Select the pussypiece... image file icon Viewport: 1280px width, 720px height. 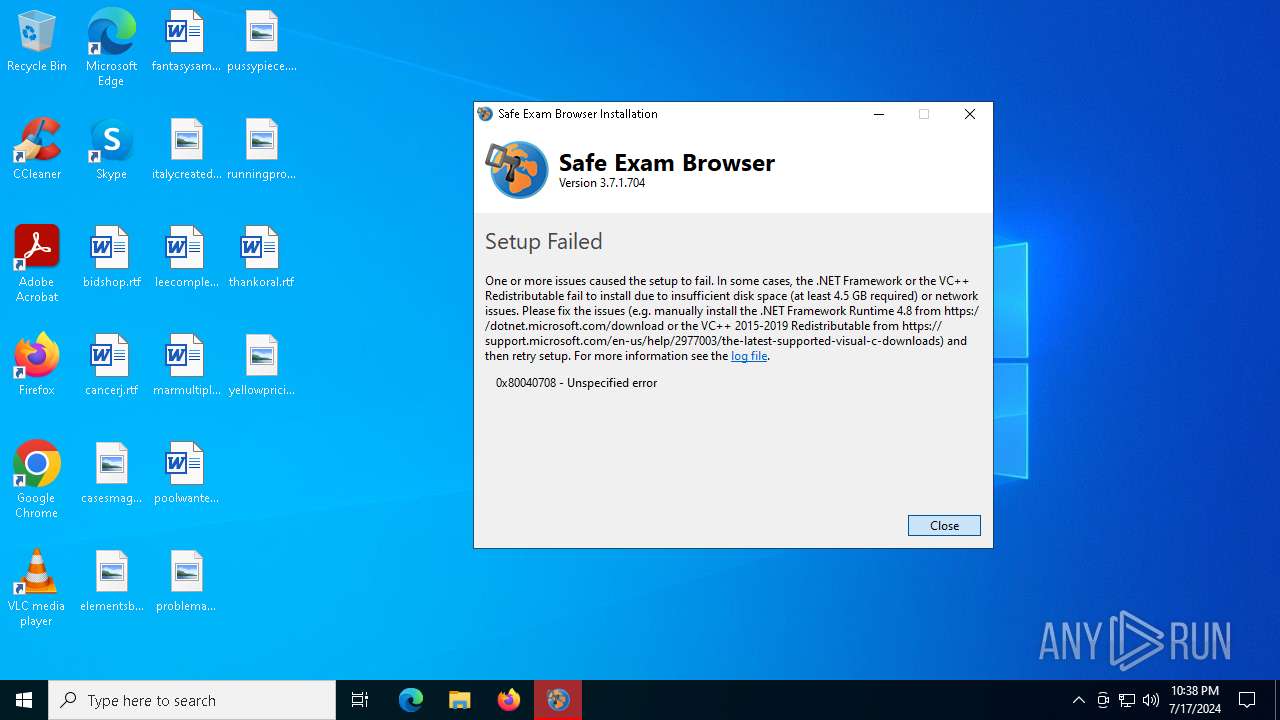click(261, 41)
